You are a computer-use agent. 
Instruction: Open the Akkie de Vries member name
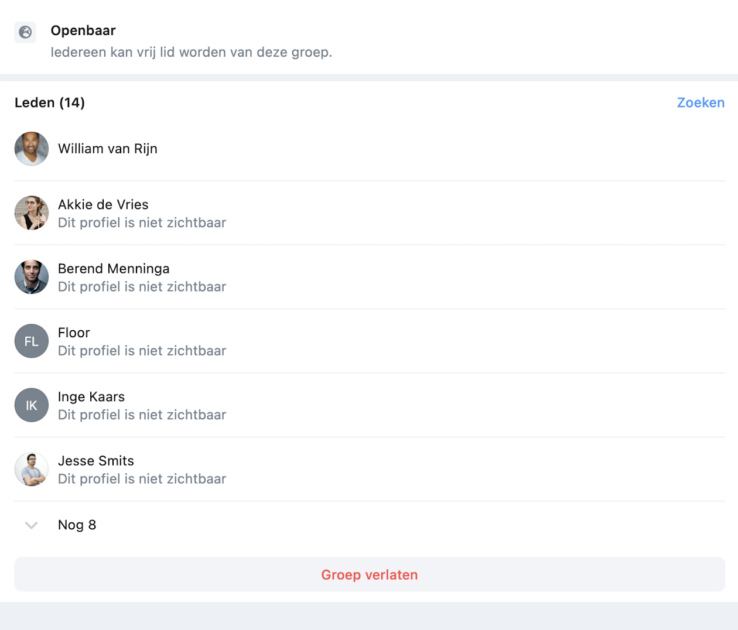(x=103, y=204)
